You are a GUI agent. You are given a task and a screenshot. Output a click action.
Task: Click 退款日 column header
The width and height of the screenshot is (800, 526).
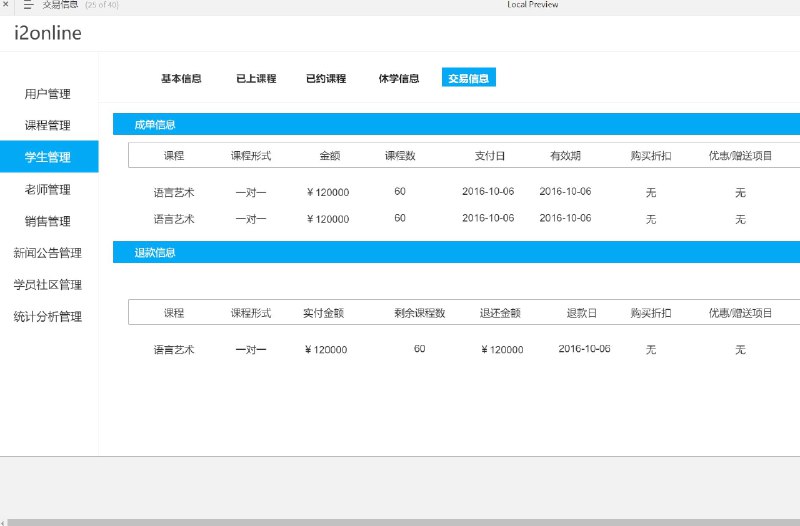[x=582, y=313]
